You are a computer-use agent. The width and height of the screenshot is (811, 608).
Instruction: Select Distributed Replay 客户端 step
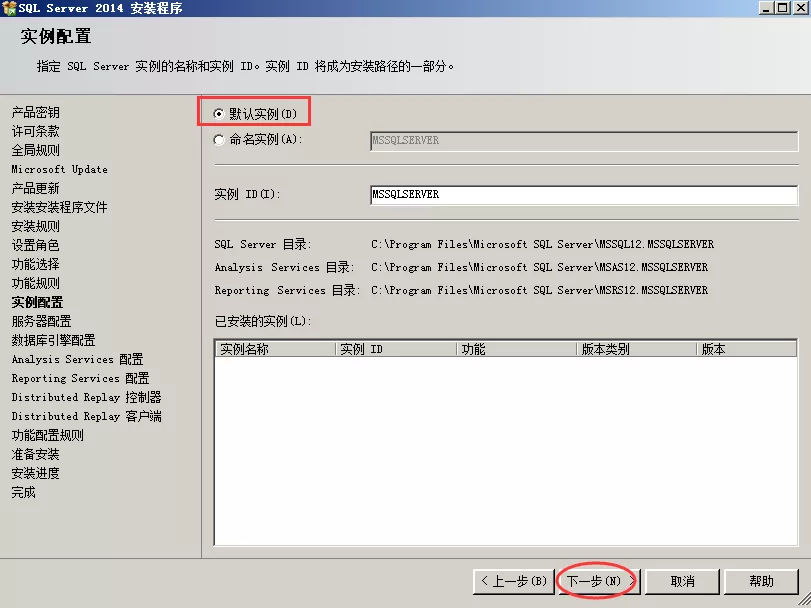[86, 417]
